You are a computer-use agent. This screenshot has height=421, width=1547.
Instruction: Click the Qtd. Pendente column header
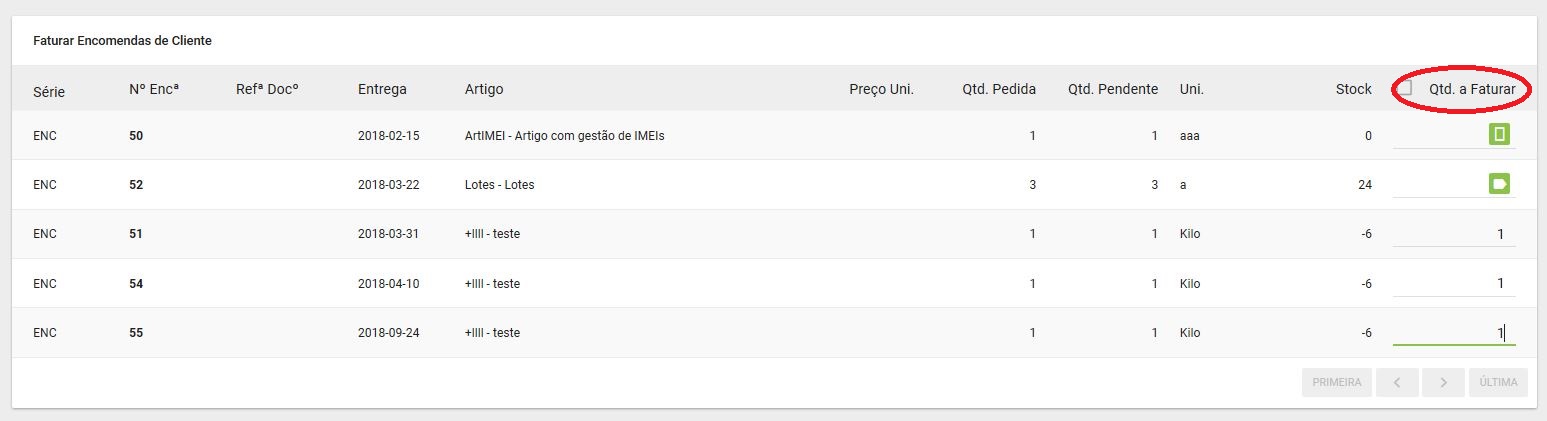click(1112, 89)
